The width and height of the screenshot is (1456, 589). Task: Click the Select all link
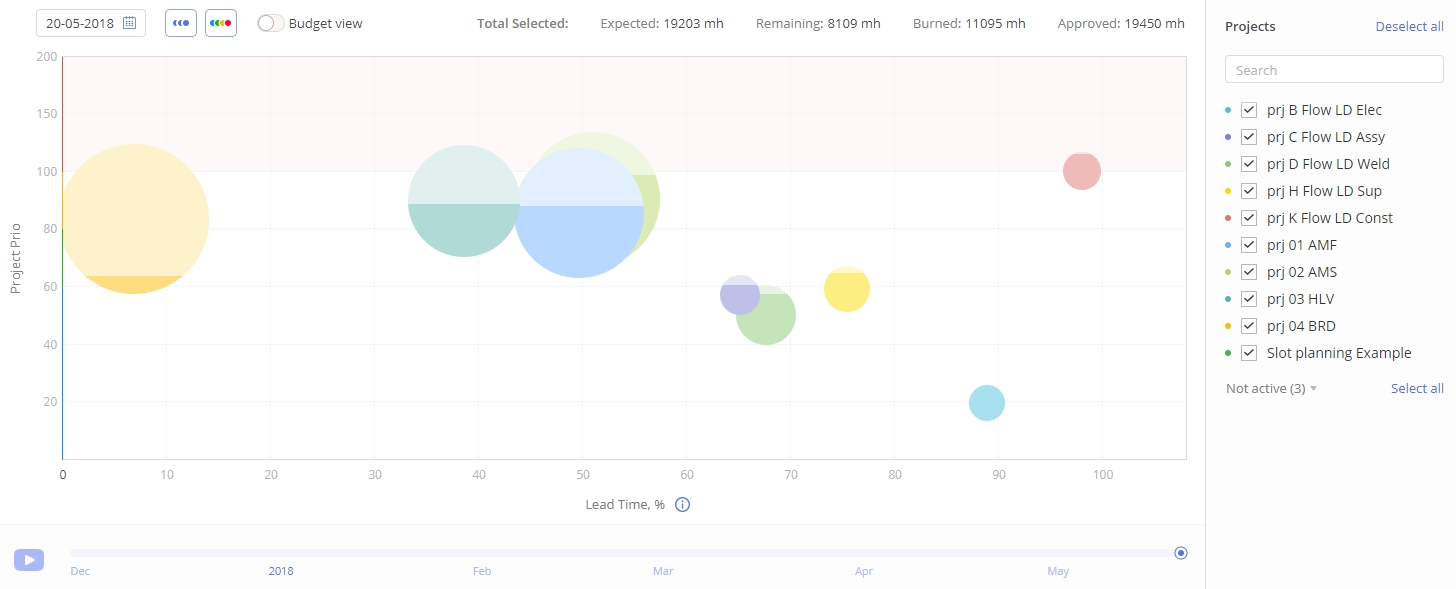click(1417, 388)
